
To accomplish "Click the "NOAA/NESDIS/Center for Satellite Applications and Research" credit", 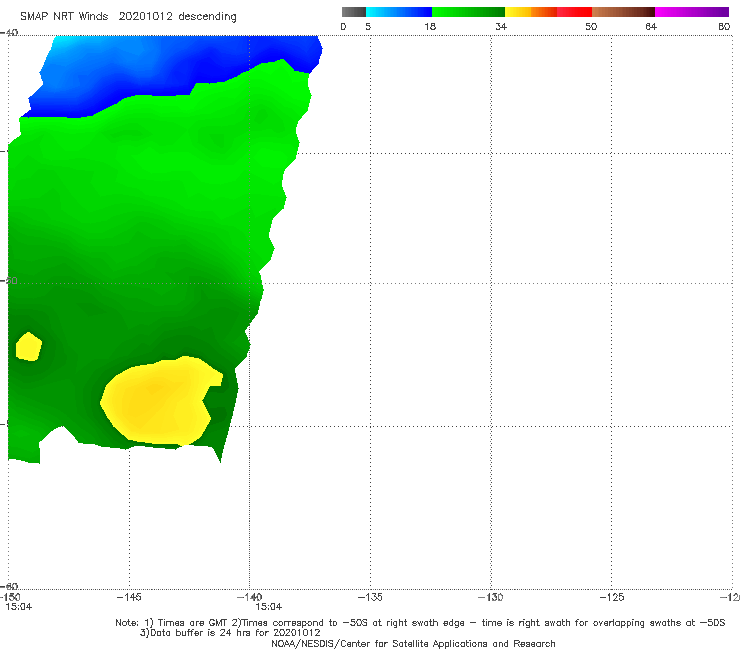I will tap(413, 643).
